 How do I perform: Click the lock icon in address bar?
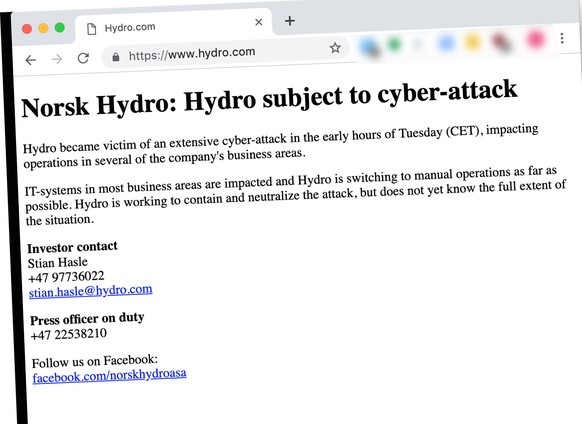coord(116,57)
